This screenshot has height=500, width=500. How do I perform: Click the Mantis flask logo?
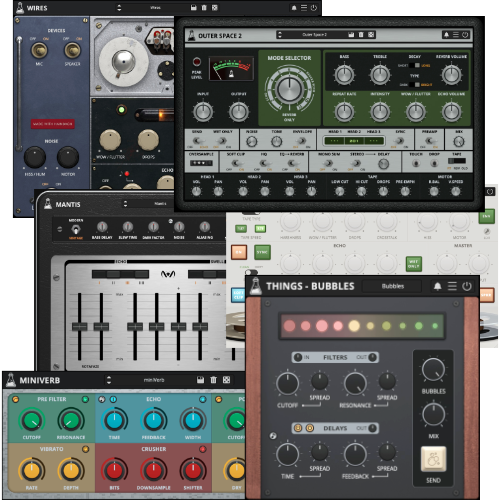48,204
